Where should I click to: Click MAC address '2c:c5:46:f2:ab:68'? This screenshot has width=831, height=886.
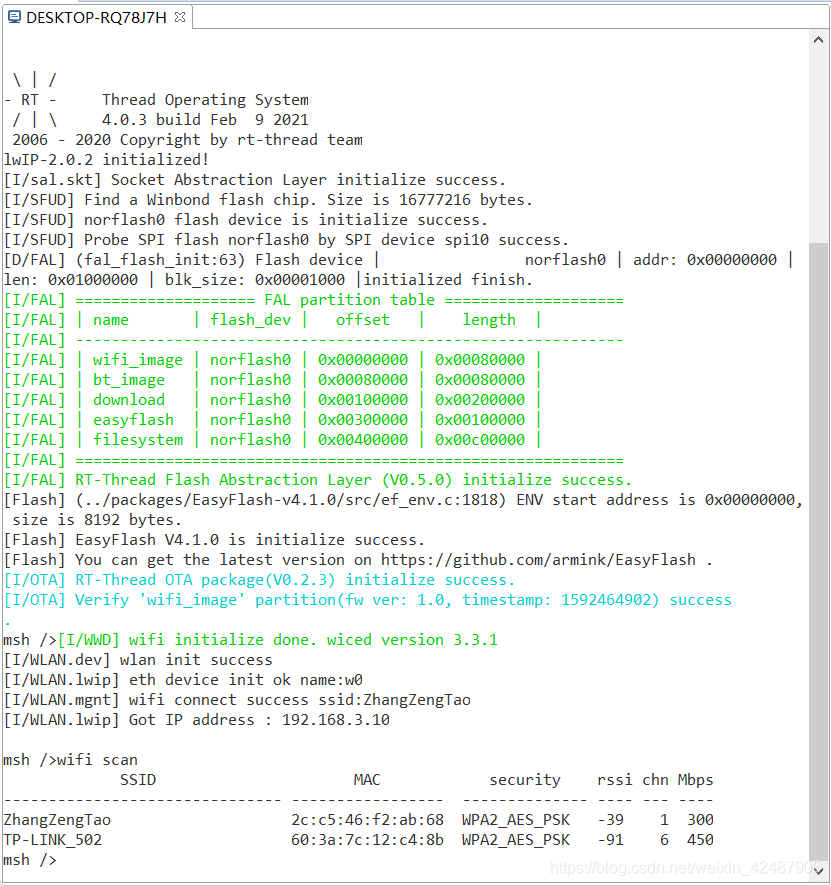pyautogui.click(x=367, y=820)
